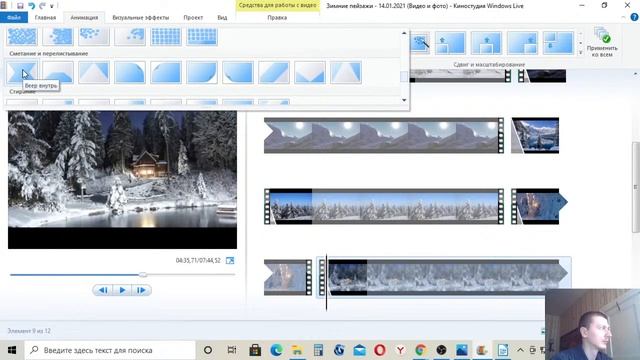Screen dimensions: 640x360
Task: Switch to the Анимация tab
Action: pyautogui.click(x=84, y=18)
